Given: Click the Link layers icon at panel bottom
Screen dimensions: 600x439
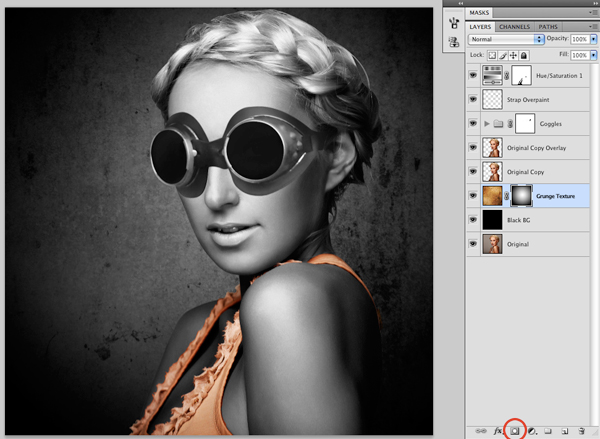Looking at the screenshot, I should click(x=481, y=431).
